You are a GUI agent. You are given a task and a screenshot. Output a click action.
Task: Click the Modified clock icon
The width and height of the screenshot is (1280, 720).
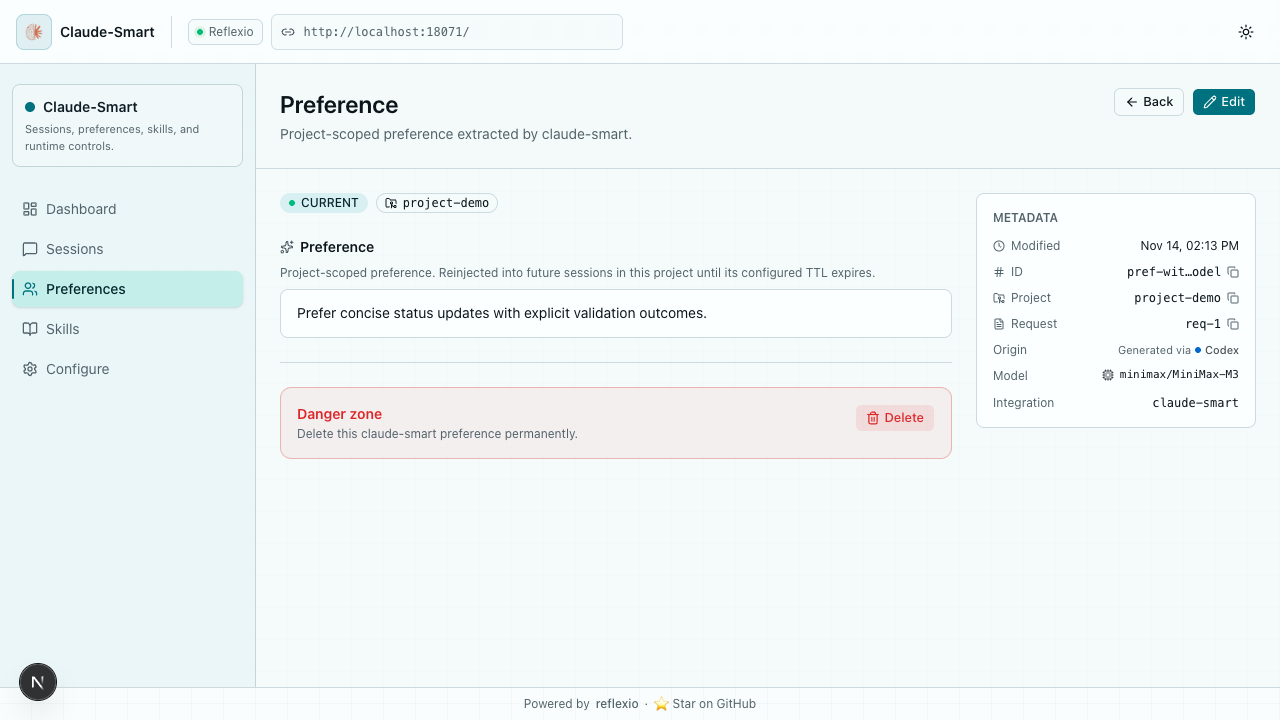click(x=999, y=246)
